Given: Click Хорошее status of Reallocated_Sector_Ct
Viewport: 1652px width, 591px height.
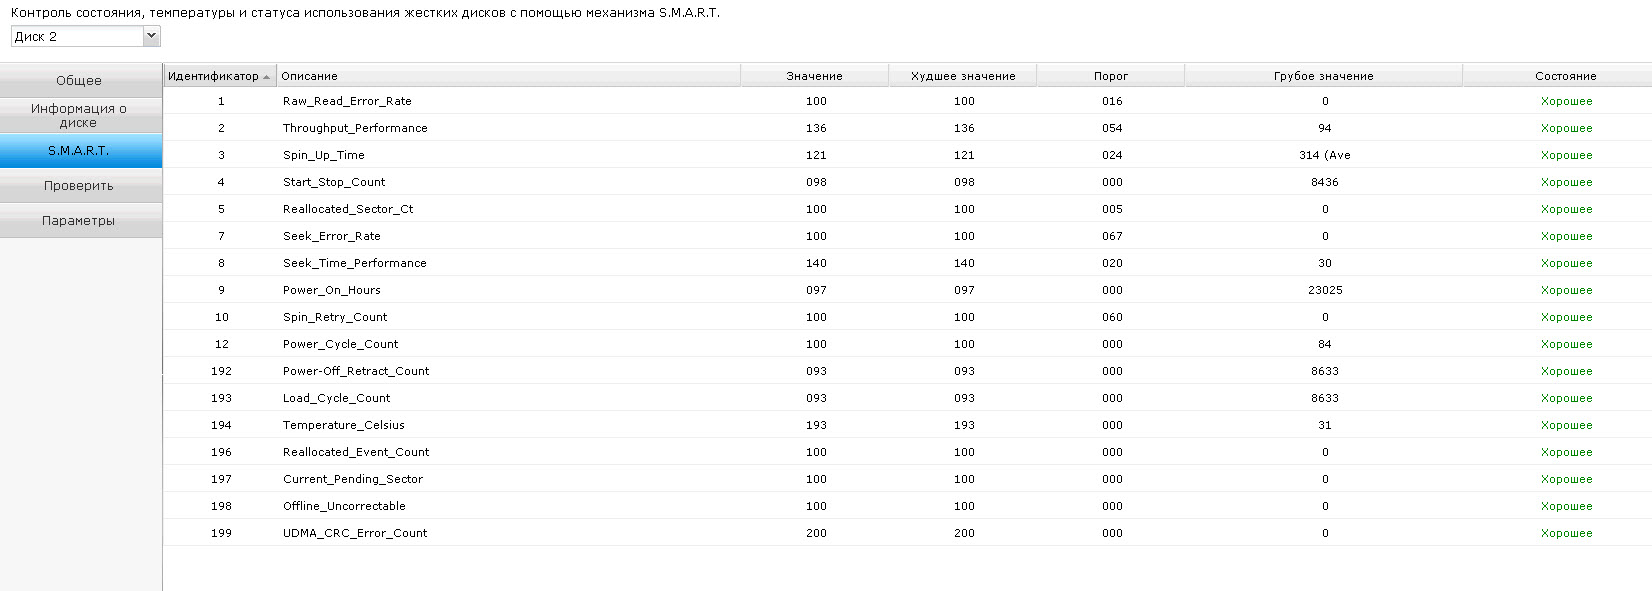Looking at the screenshot, I should tap(1566, 209).
